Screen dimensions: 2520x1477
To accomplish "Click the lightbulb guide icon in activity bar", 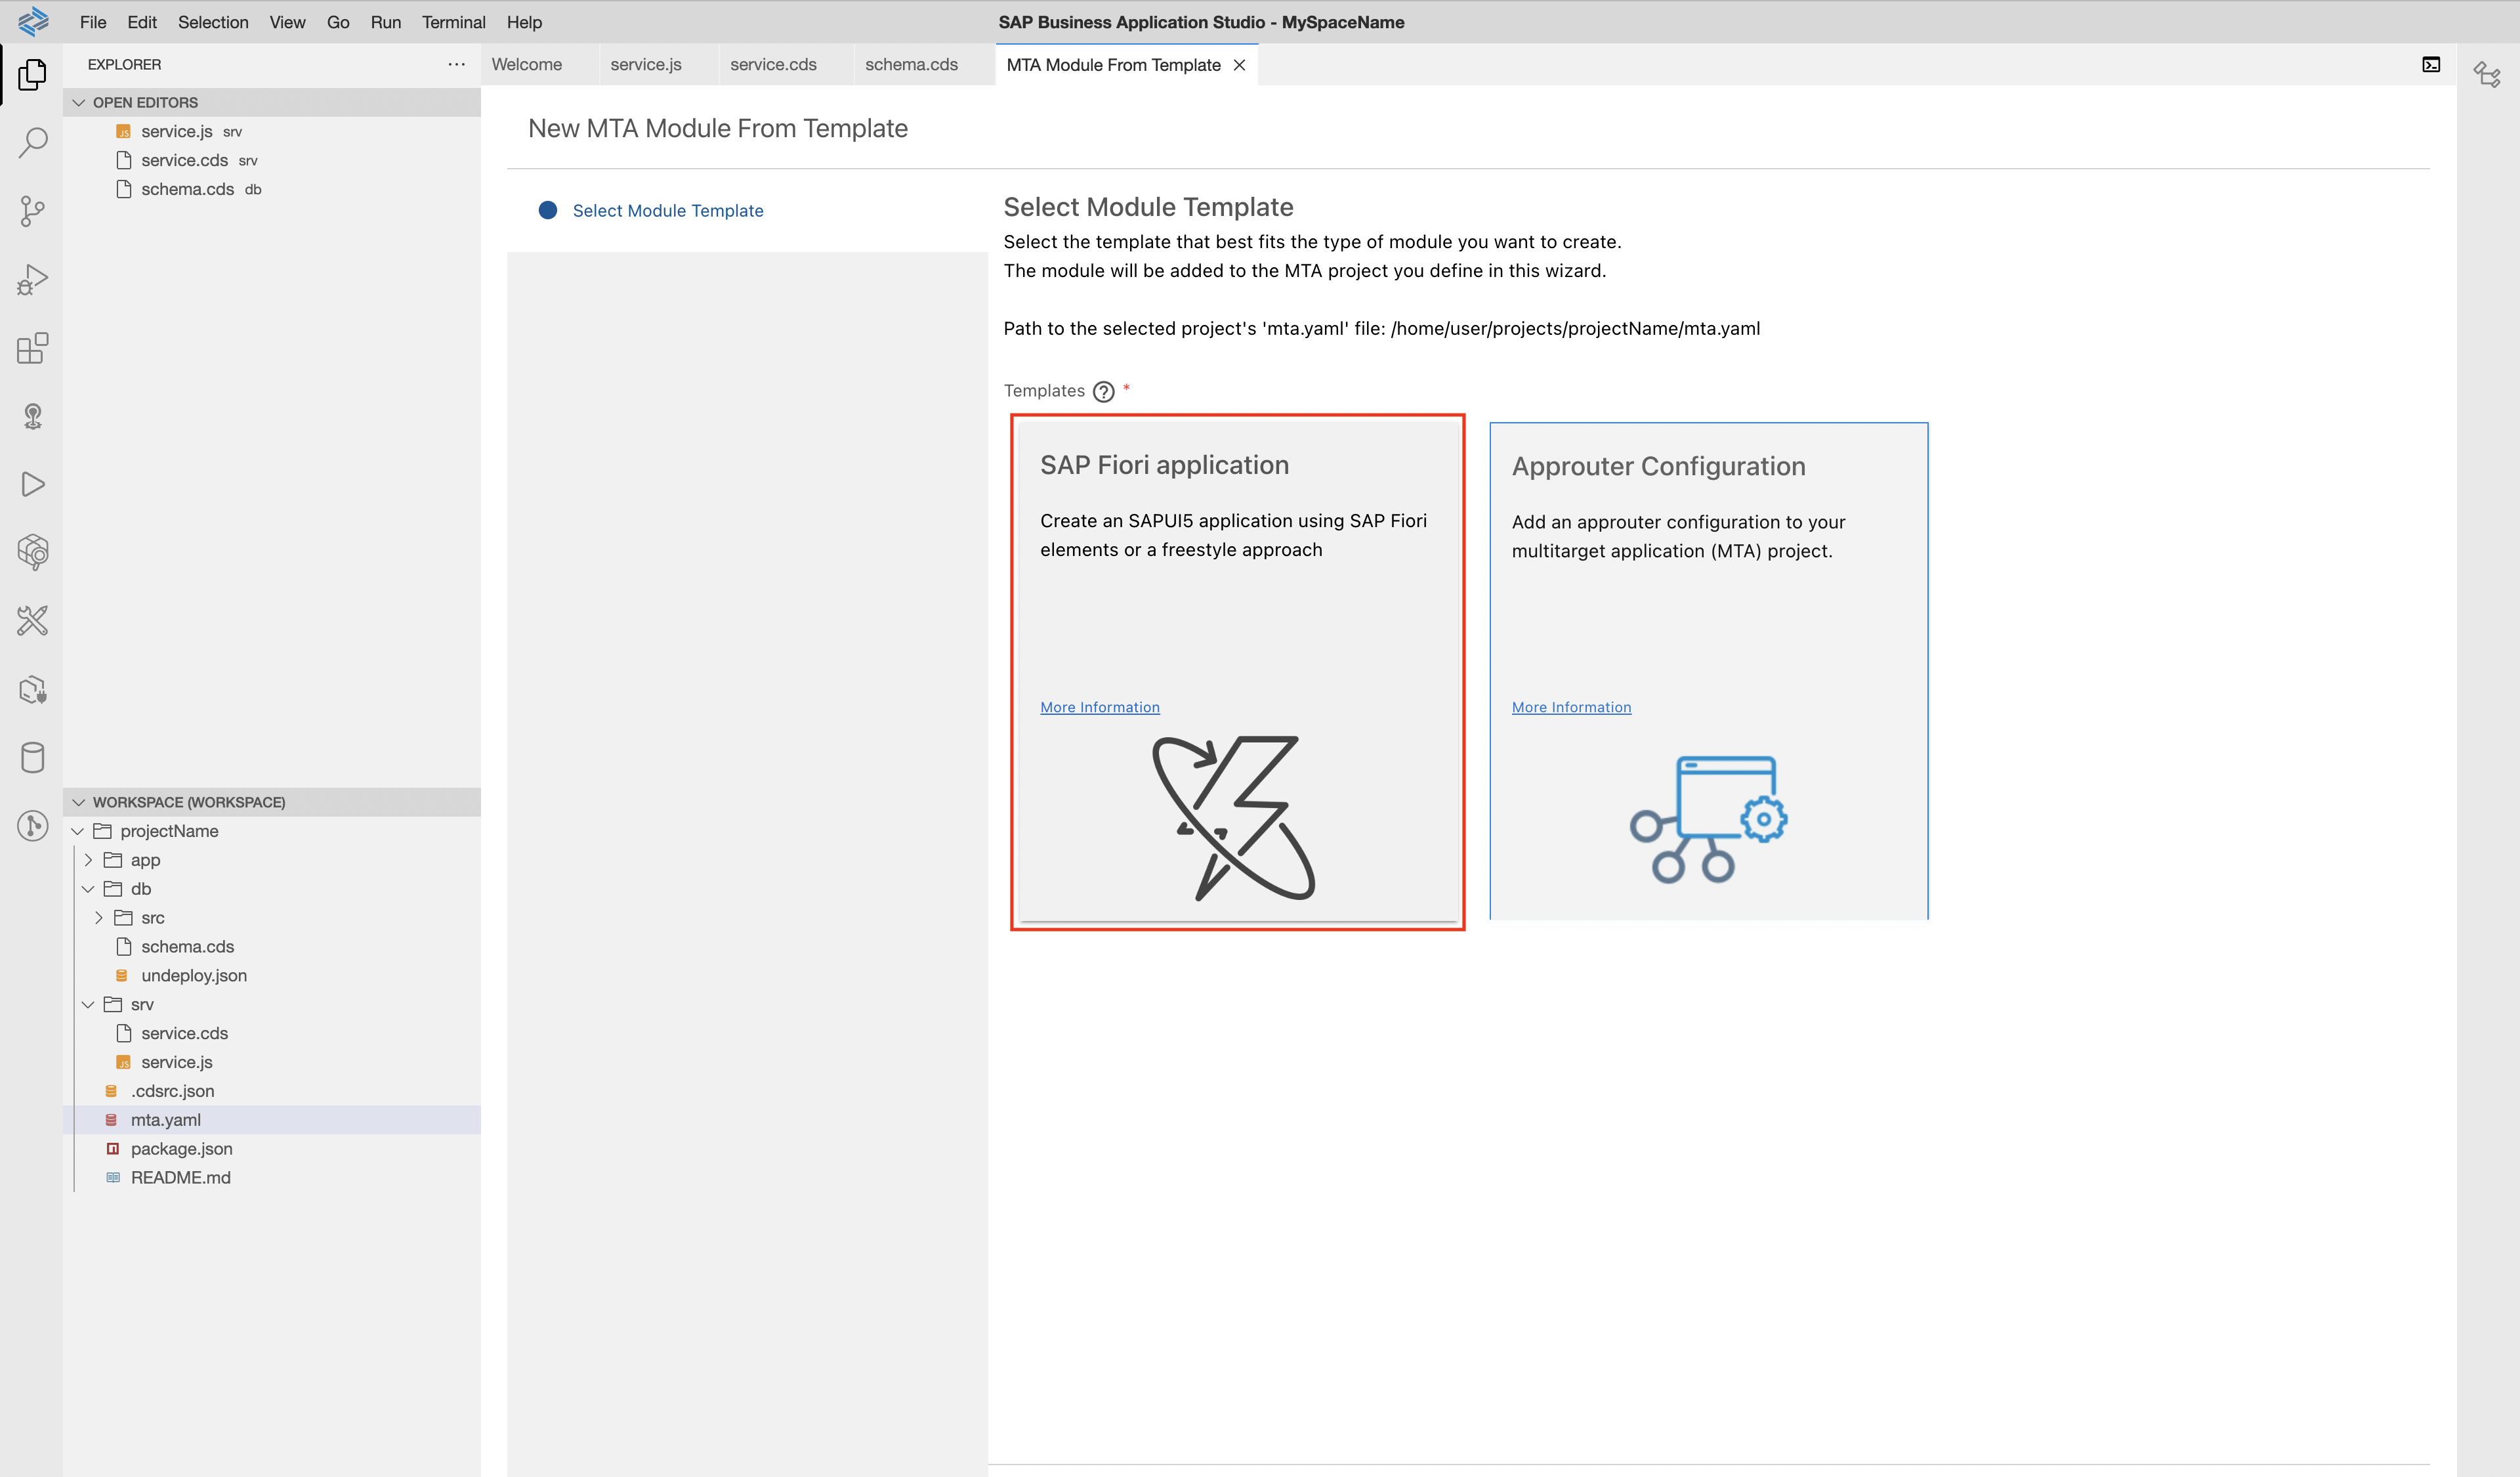I will pos(32,416).
